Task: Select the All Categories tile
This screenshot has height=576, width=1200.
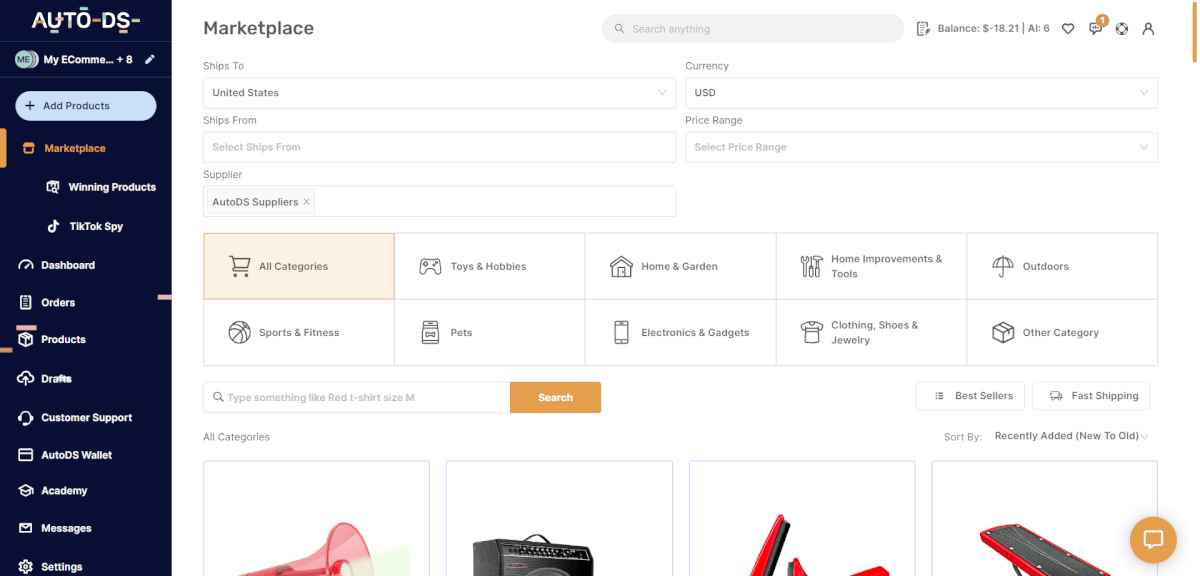Action: 299,267
